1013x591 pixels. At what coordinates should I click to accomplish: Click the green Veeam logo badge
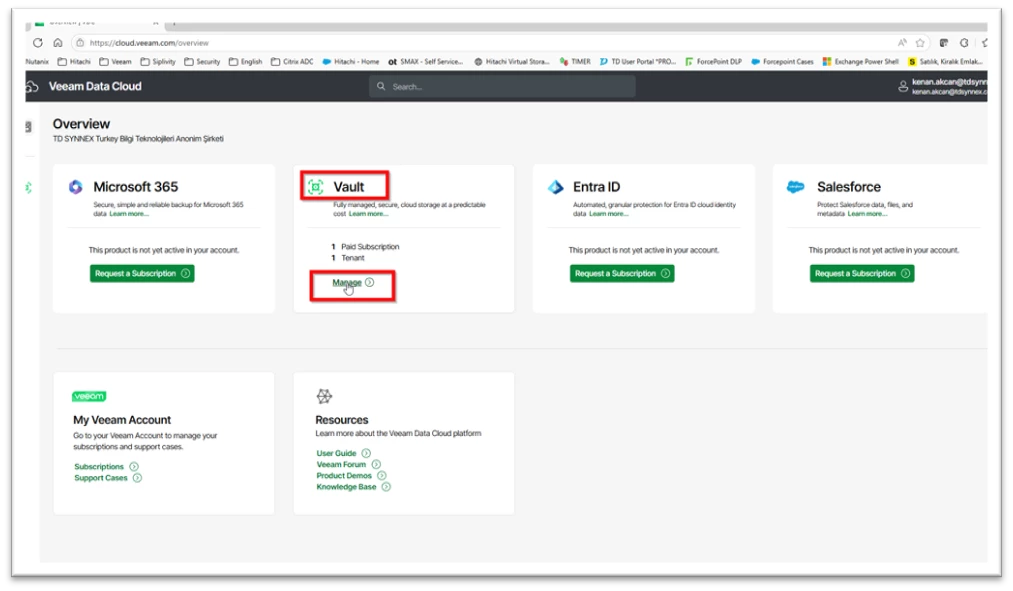(x=89, y=396)
